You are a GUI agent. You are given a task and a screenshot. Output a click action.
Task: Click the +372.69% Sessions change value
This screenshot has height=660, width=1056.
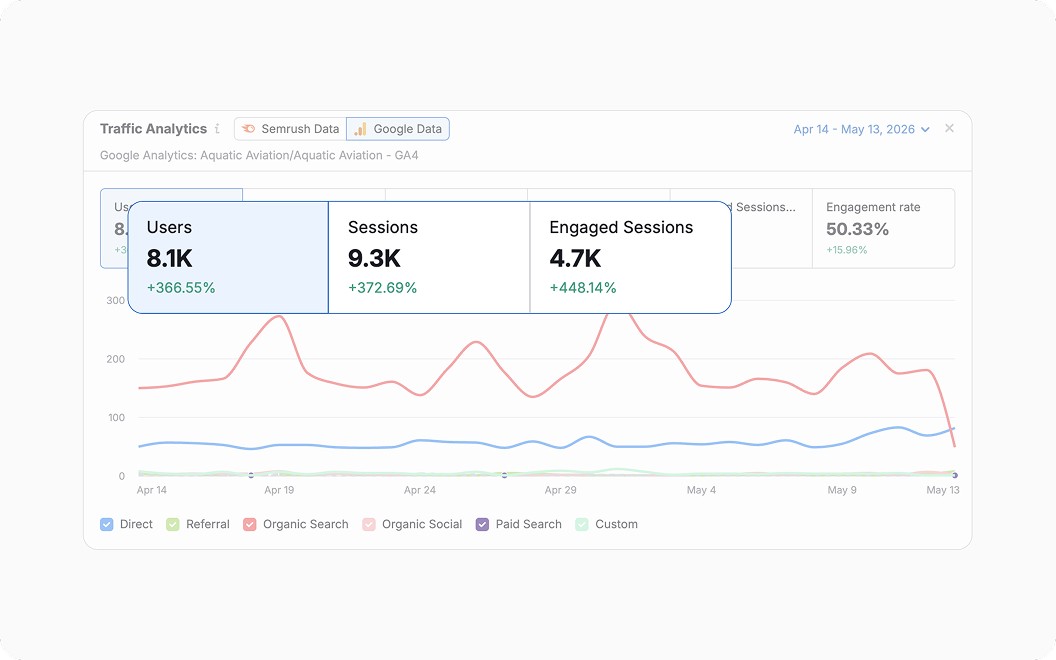383,288
